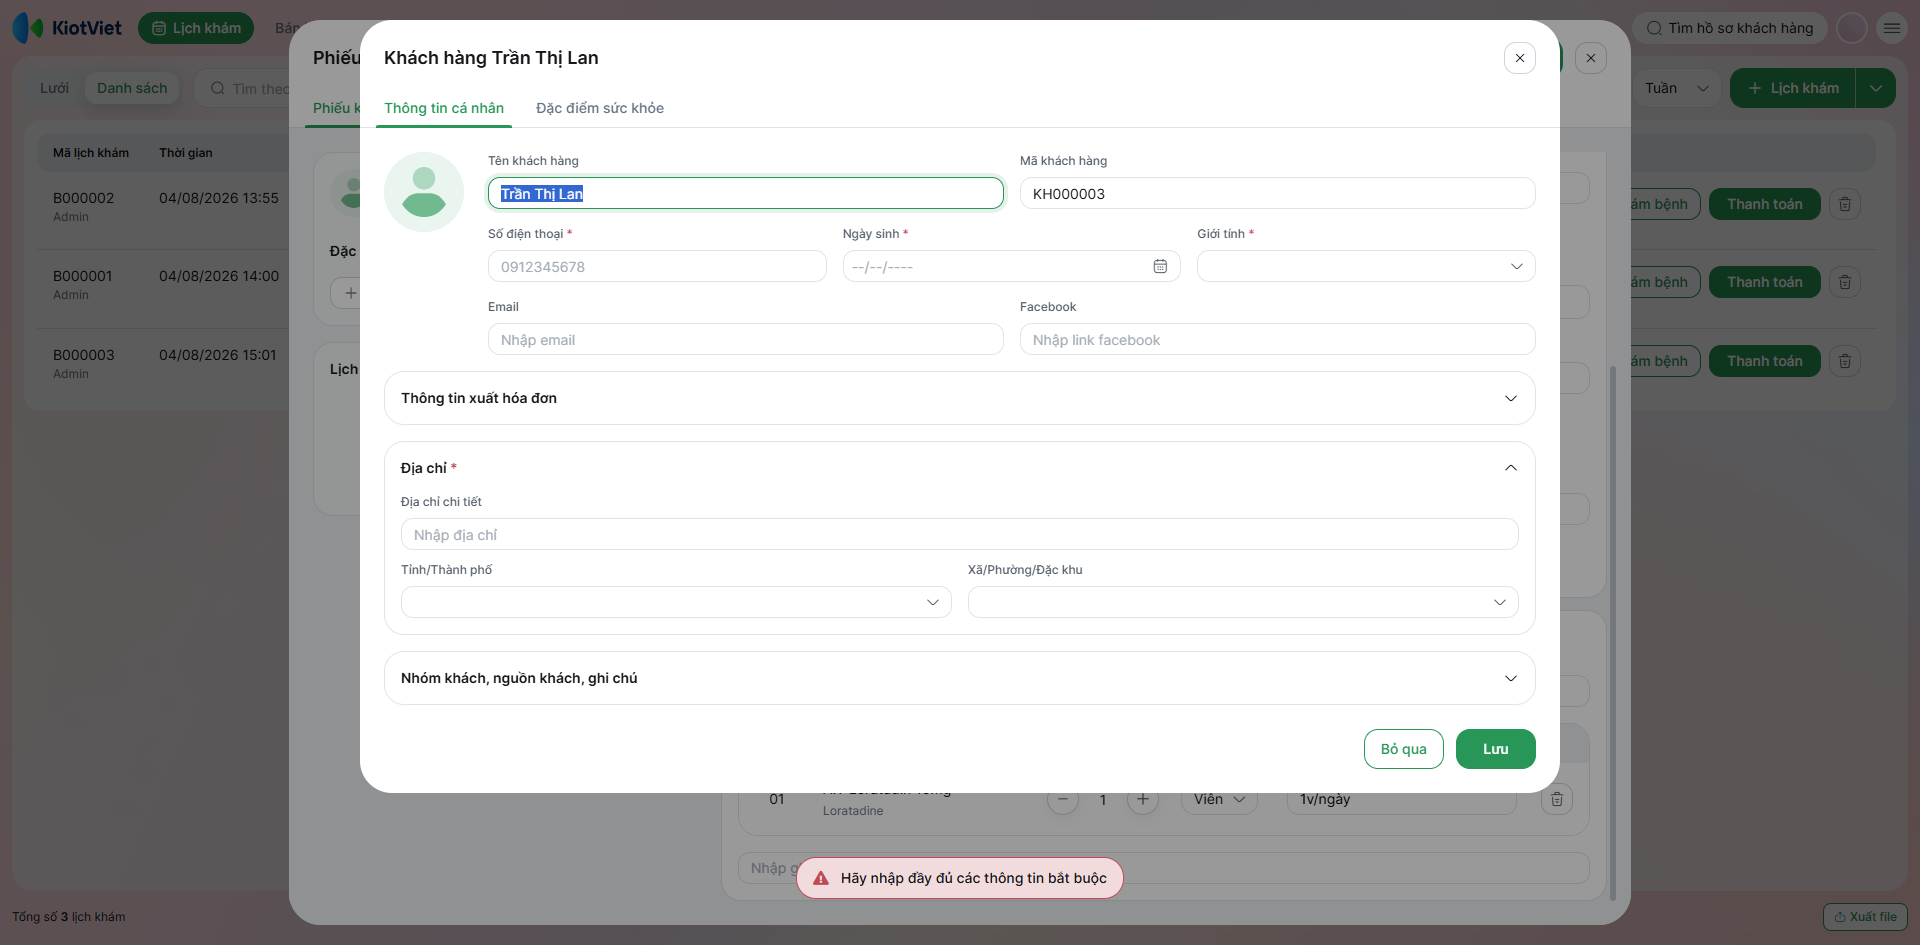Increase Loratadine quantity plus button
This screenshot has height=945, width=1920.
(x=1143, y=800)
